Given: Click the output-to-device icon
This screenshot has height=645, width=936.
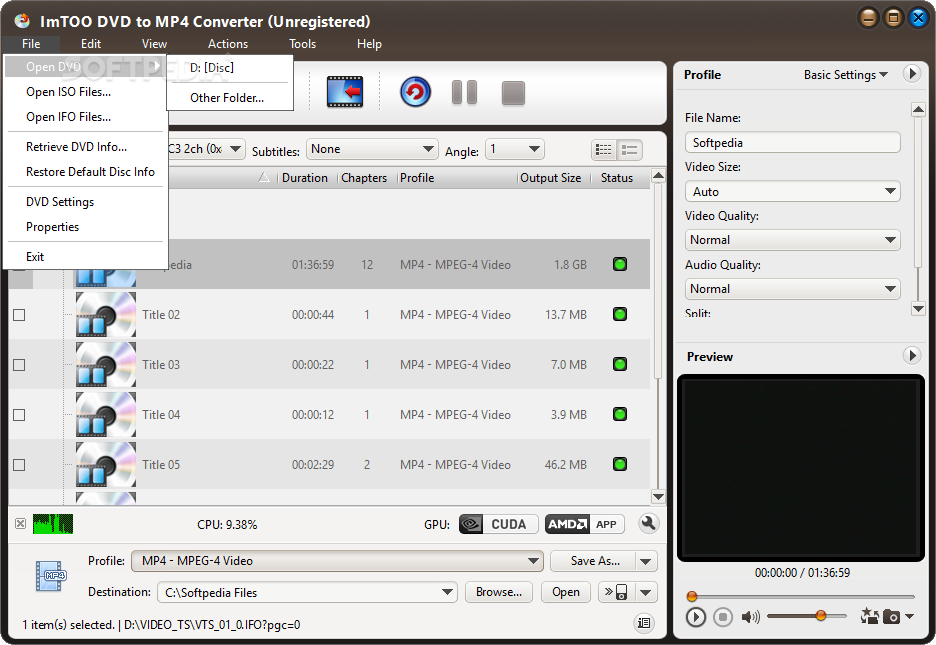Looking at the screenshot, I should [616, 592].
